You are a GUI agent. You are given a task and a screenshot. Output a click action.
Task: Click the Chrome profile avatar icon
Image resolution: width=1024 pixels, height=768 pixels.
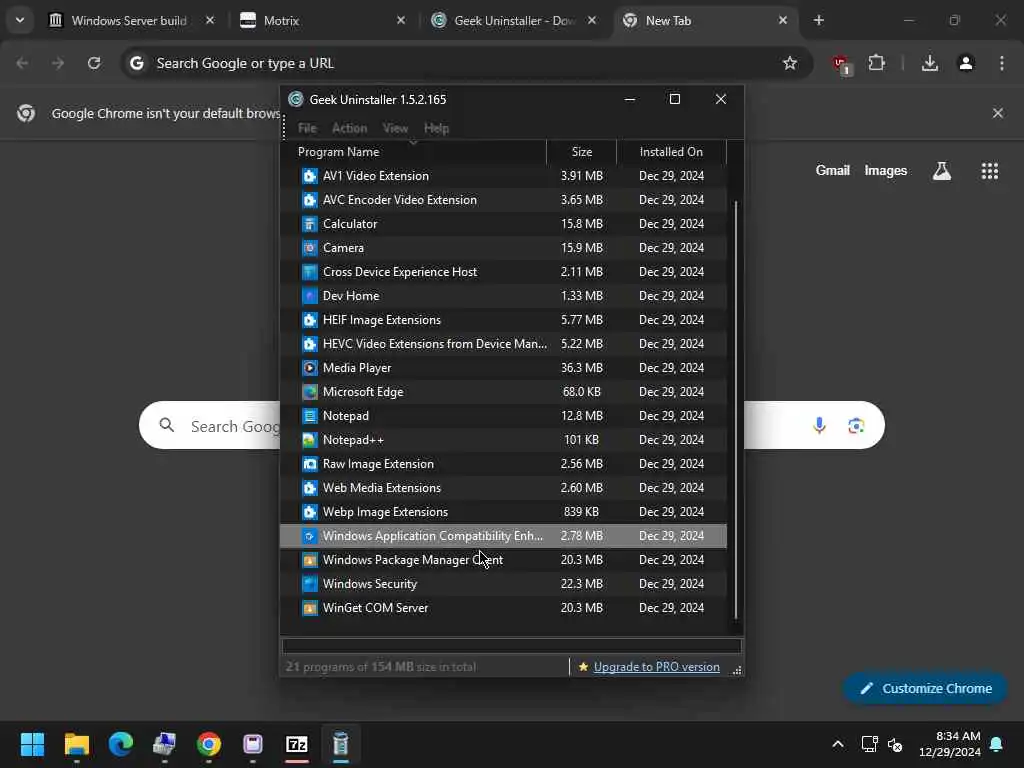tap(966, 63)
